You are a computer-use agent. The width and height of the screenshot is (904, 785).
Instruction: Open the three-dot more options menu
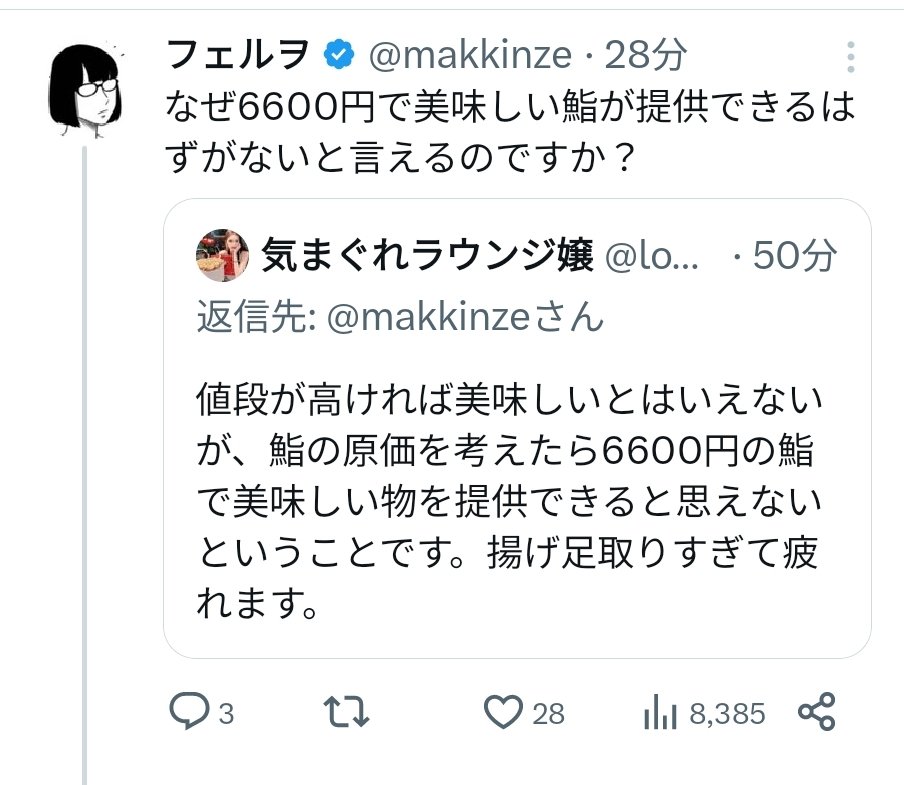849,56
